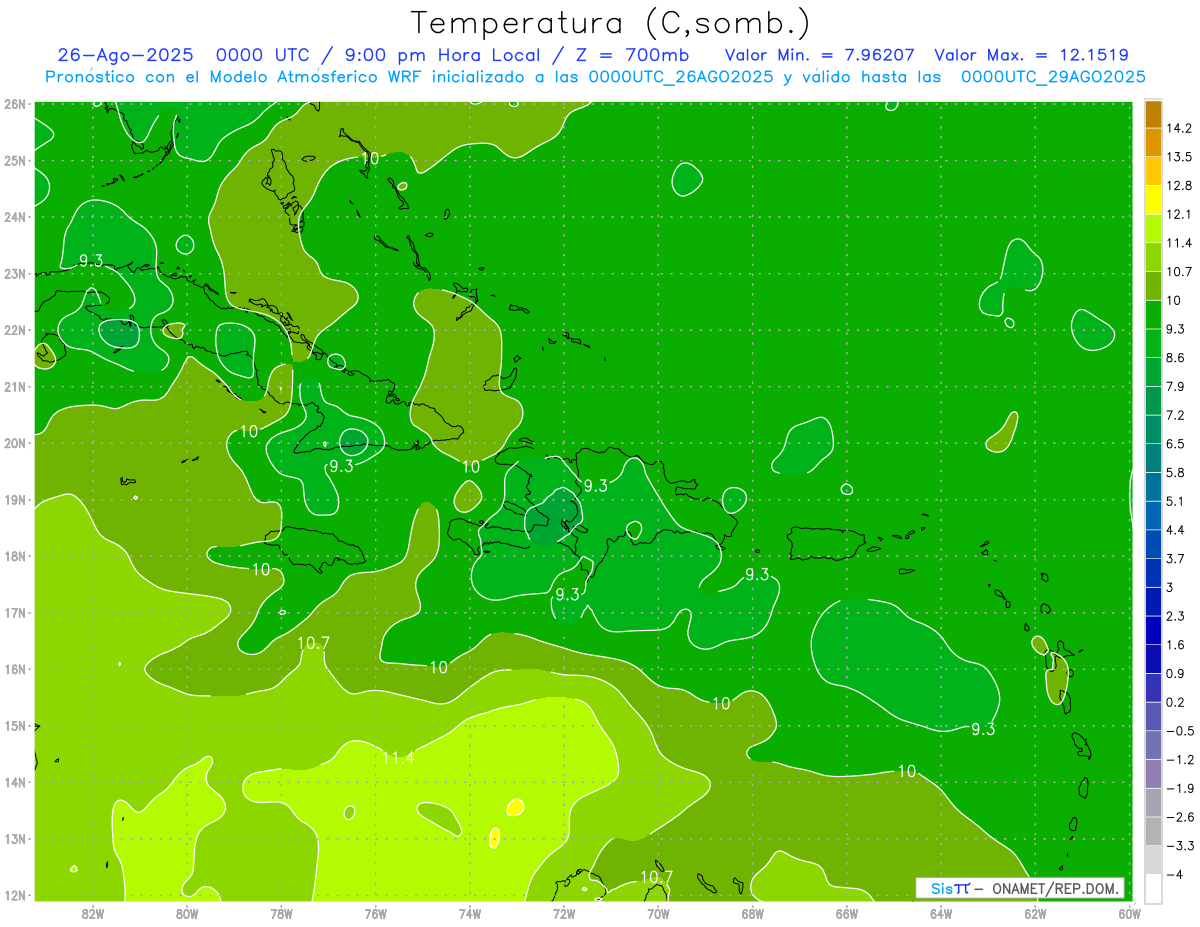Click the 74W longitude axis label

click(x=470, y=912)
